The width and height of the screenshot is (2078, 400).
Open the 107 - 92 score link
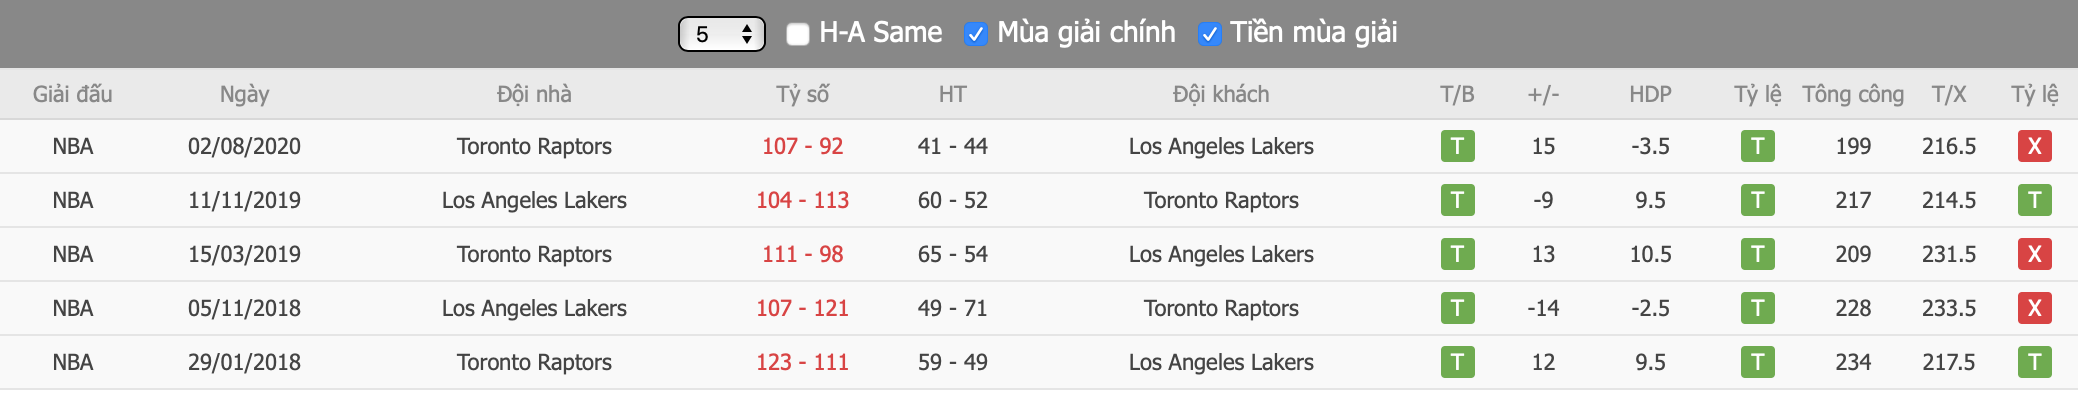pos(802,146)
